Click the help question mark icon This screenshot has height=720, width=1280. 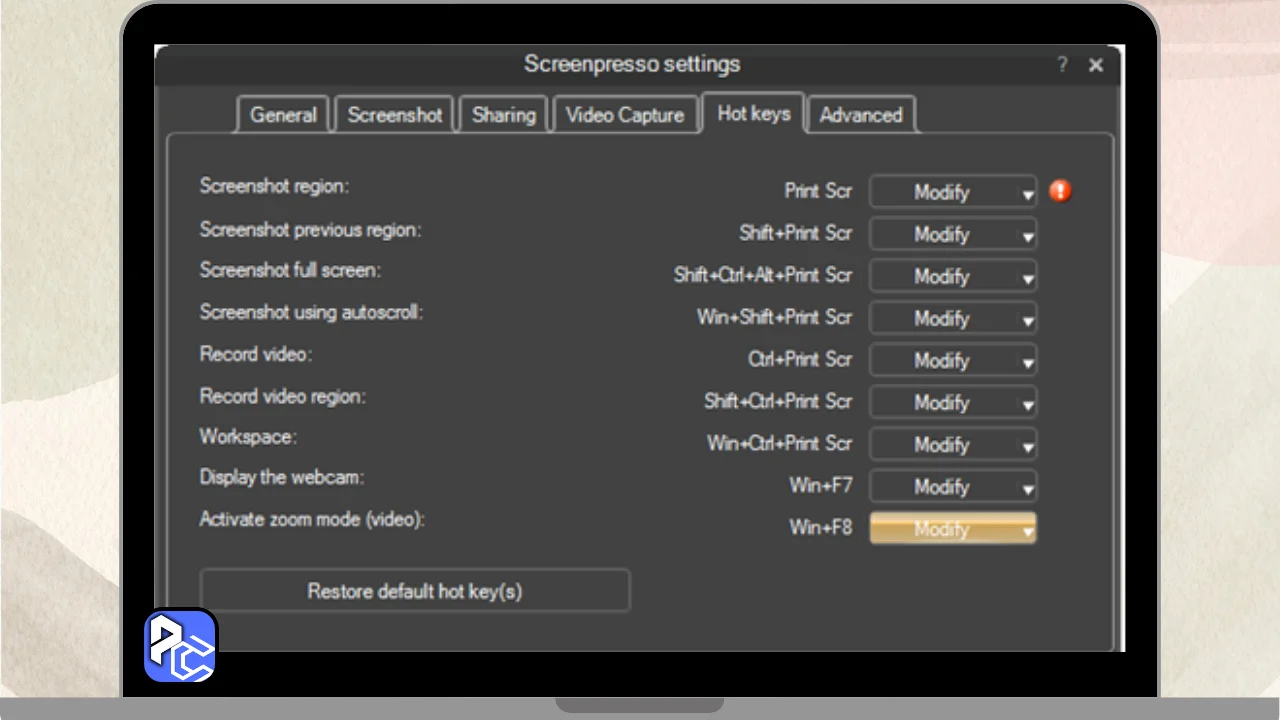tap(1062, 65)
